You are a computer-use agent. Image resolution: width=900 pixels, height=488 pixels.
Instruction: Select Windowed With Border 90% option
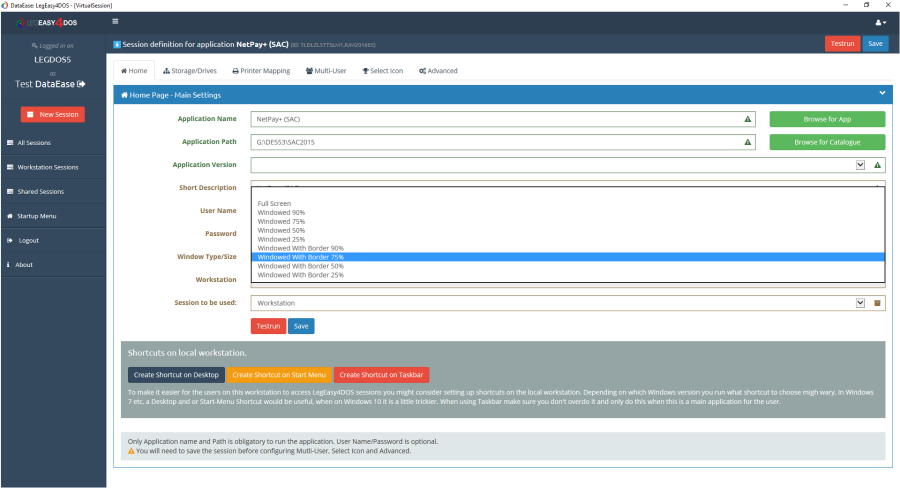(568, 248)
